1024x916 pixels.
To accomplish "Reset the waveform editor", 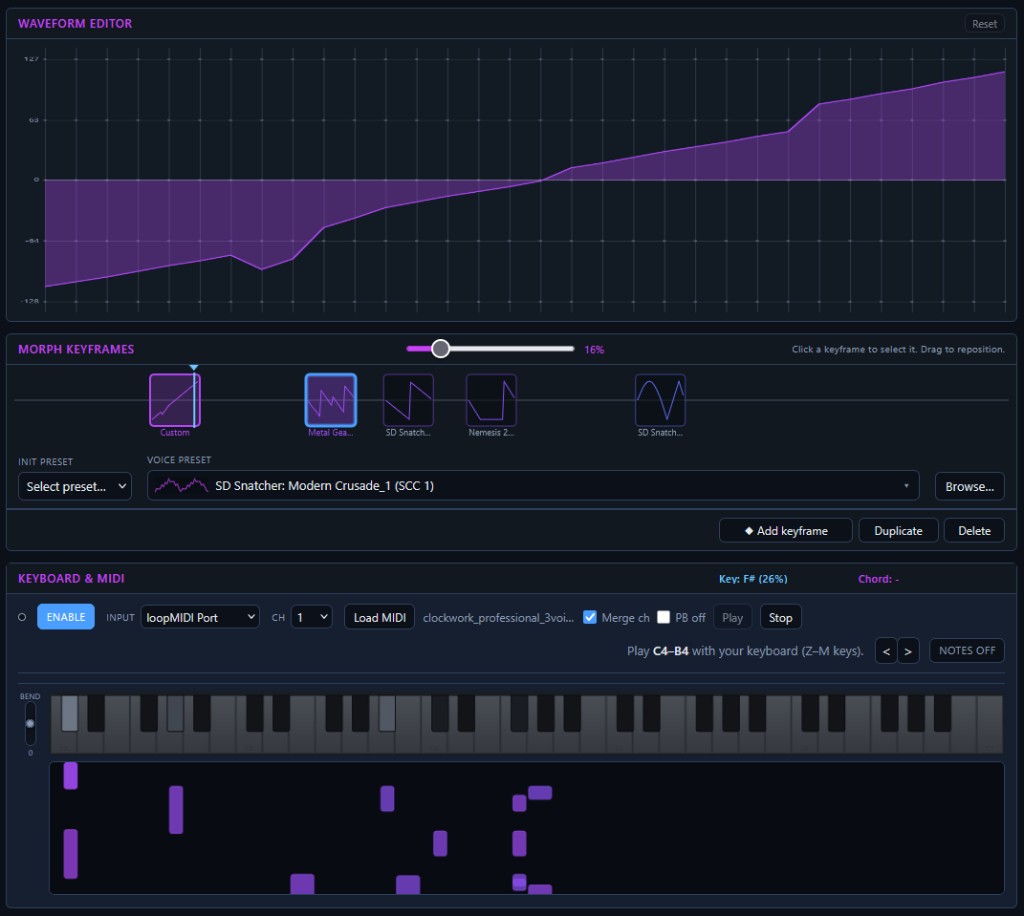I will point(984,24).
